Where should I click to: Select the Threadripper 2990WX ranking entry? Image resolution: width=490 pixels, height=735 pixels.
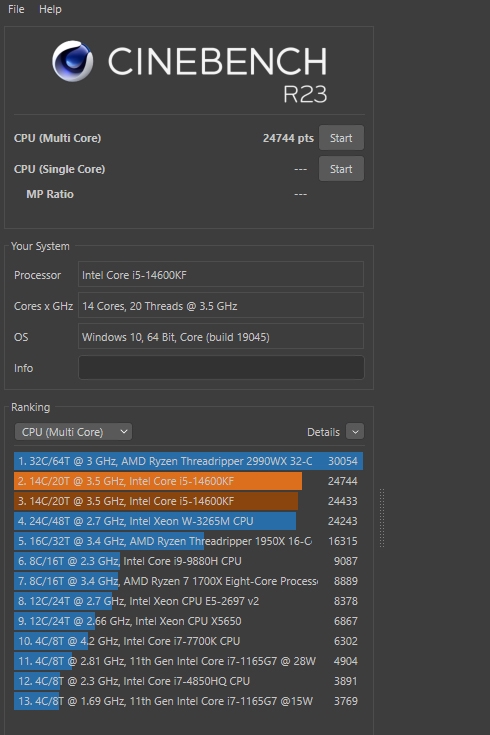tap(188, 461)
